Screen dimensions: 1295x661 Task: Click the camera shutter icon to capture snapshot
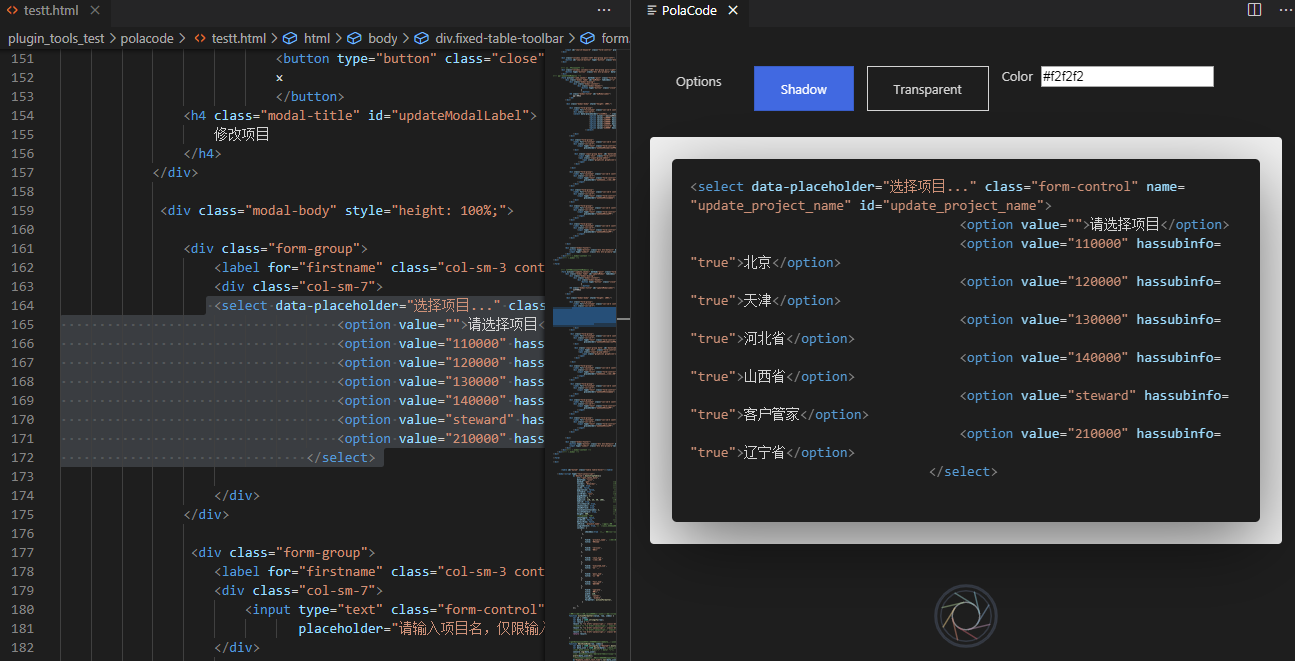[x=964, y=615]
